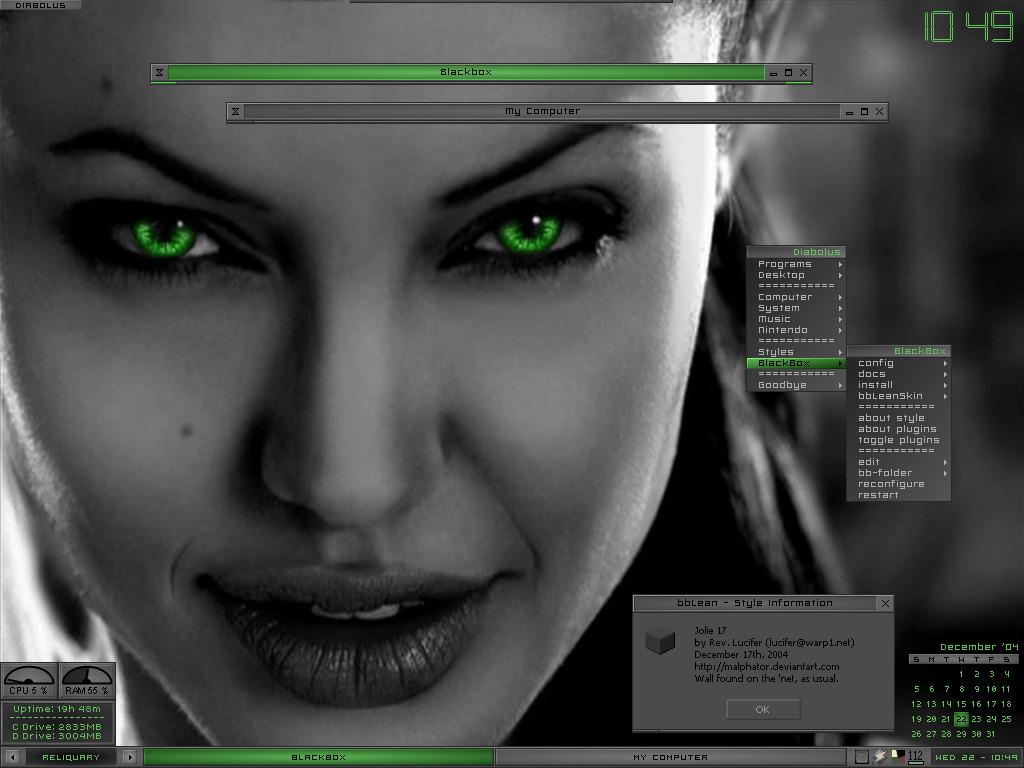The width and height of the screenshot is (1024, 768).
Task: Click the My Computer task button in taskbar
Action: point(671,758)
